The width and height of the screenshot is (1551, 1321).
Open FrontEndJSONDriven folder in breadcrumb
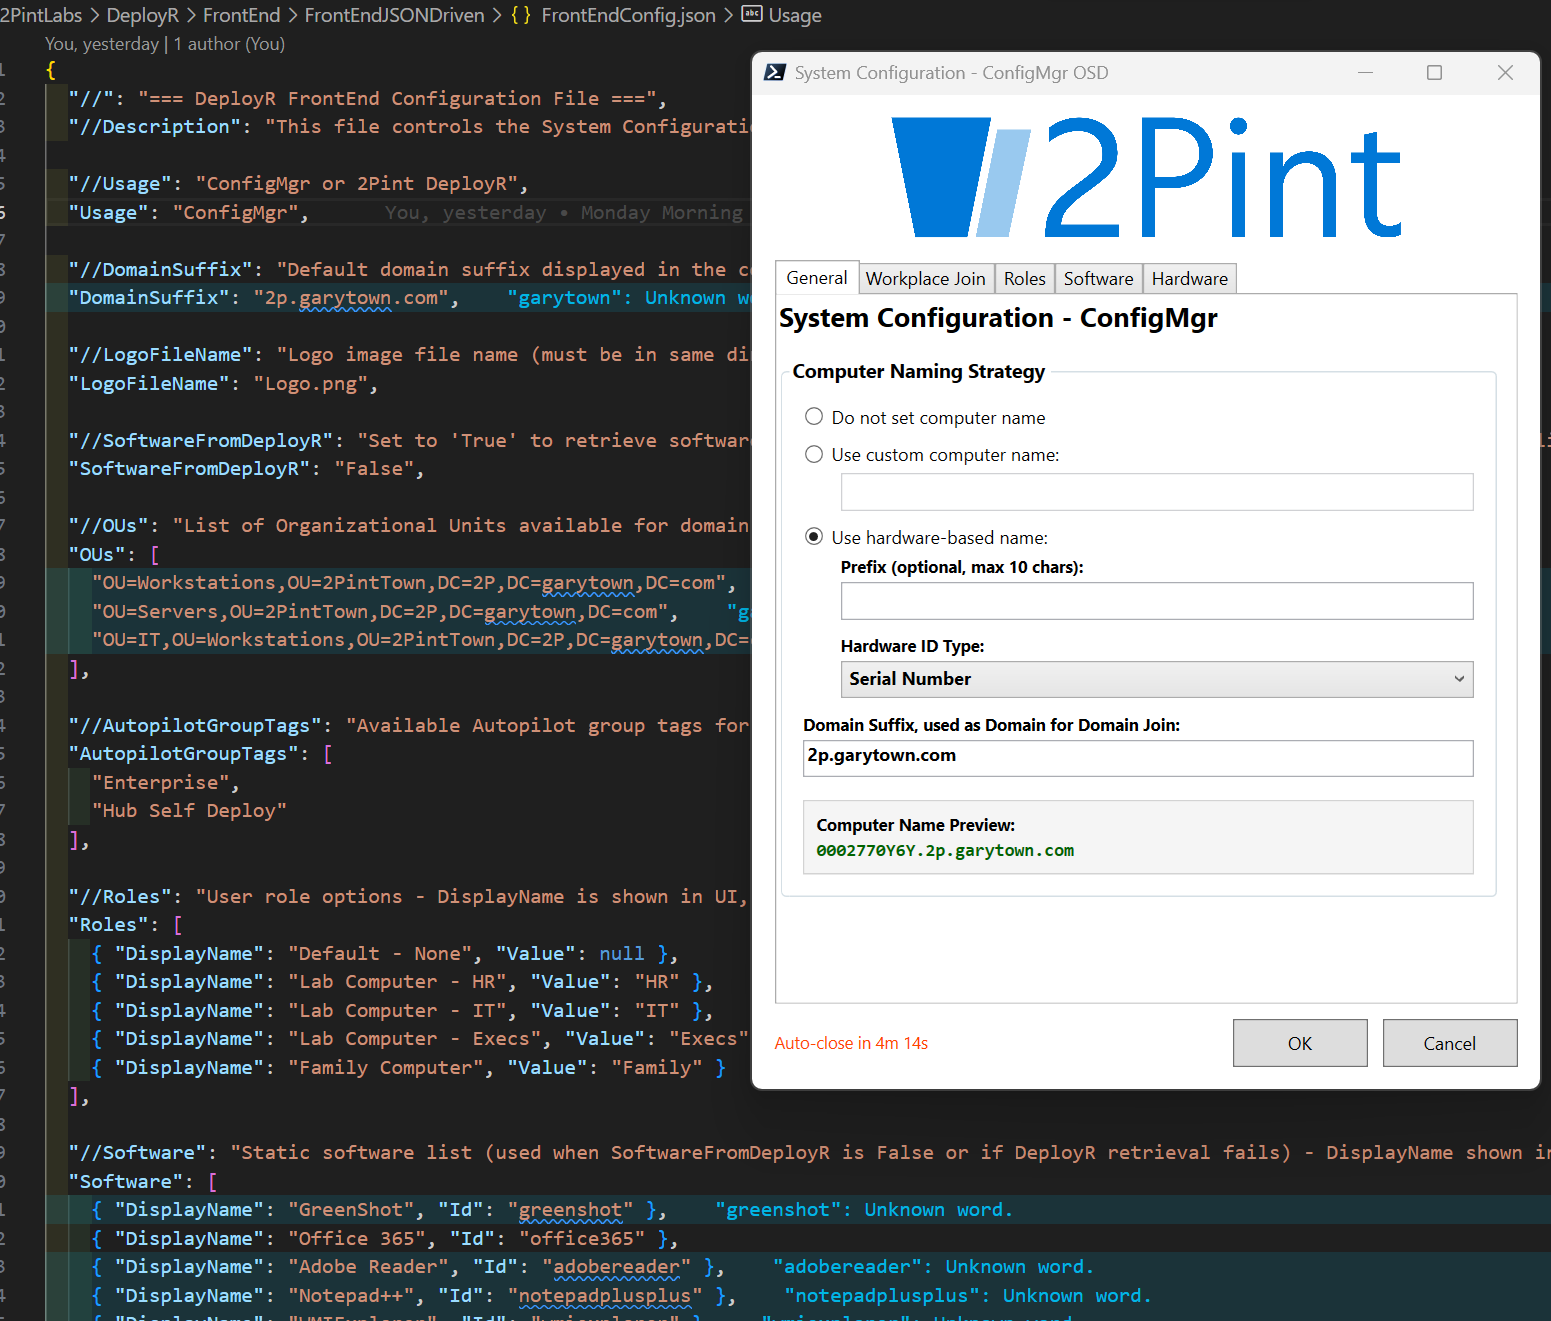point(394,15)
